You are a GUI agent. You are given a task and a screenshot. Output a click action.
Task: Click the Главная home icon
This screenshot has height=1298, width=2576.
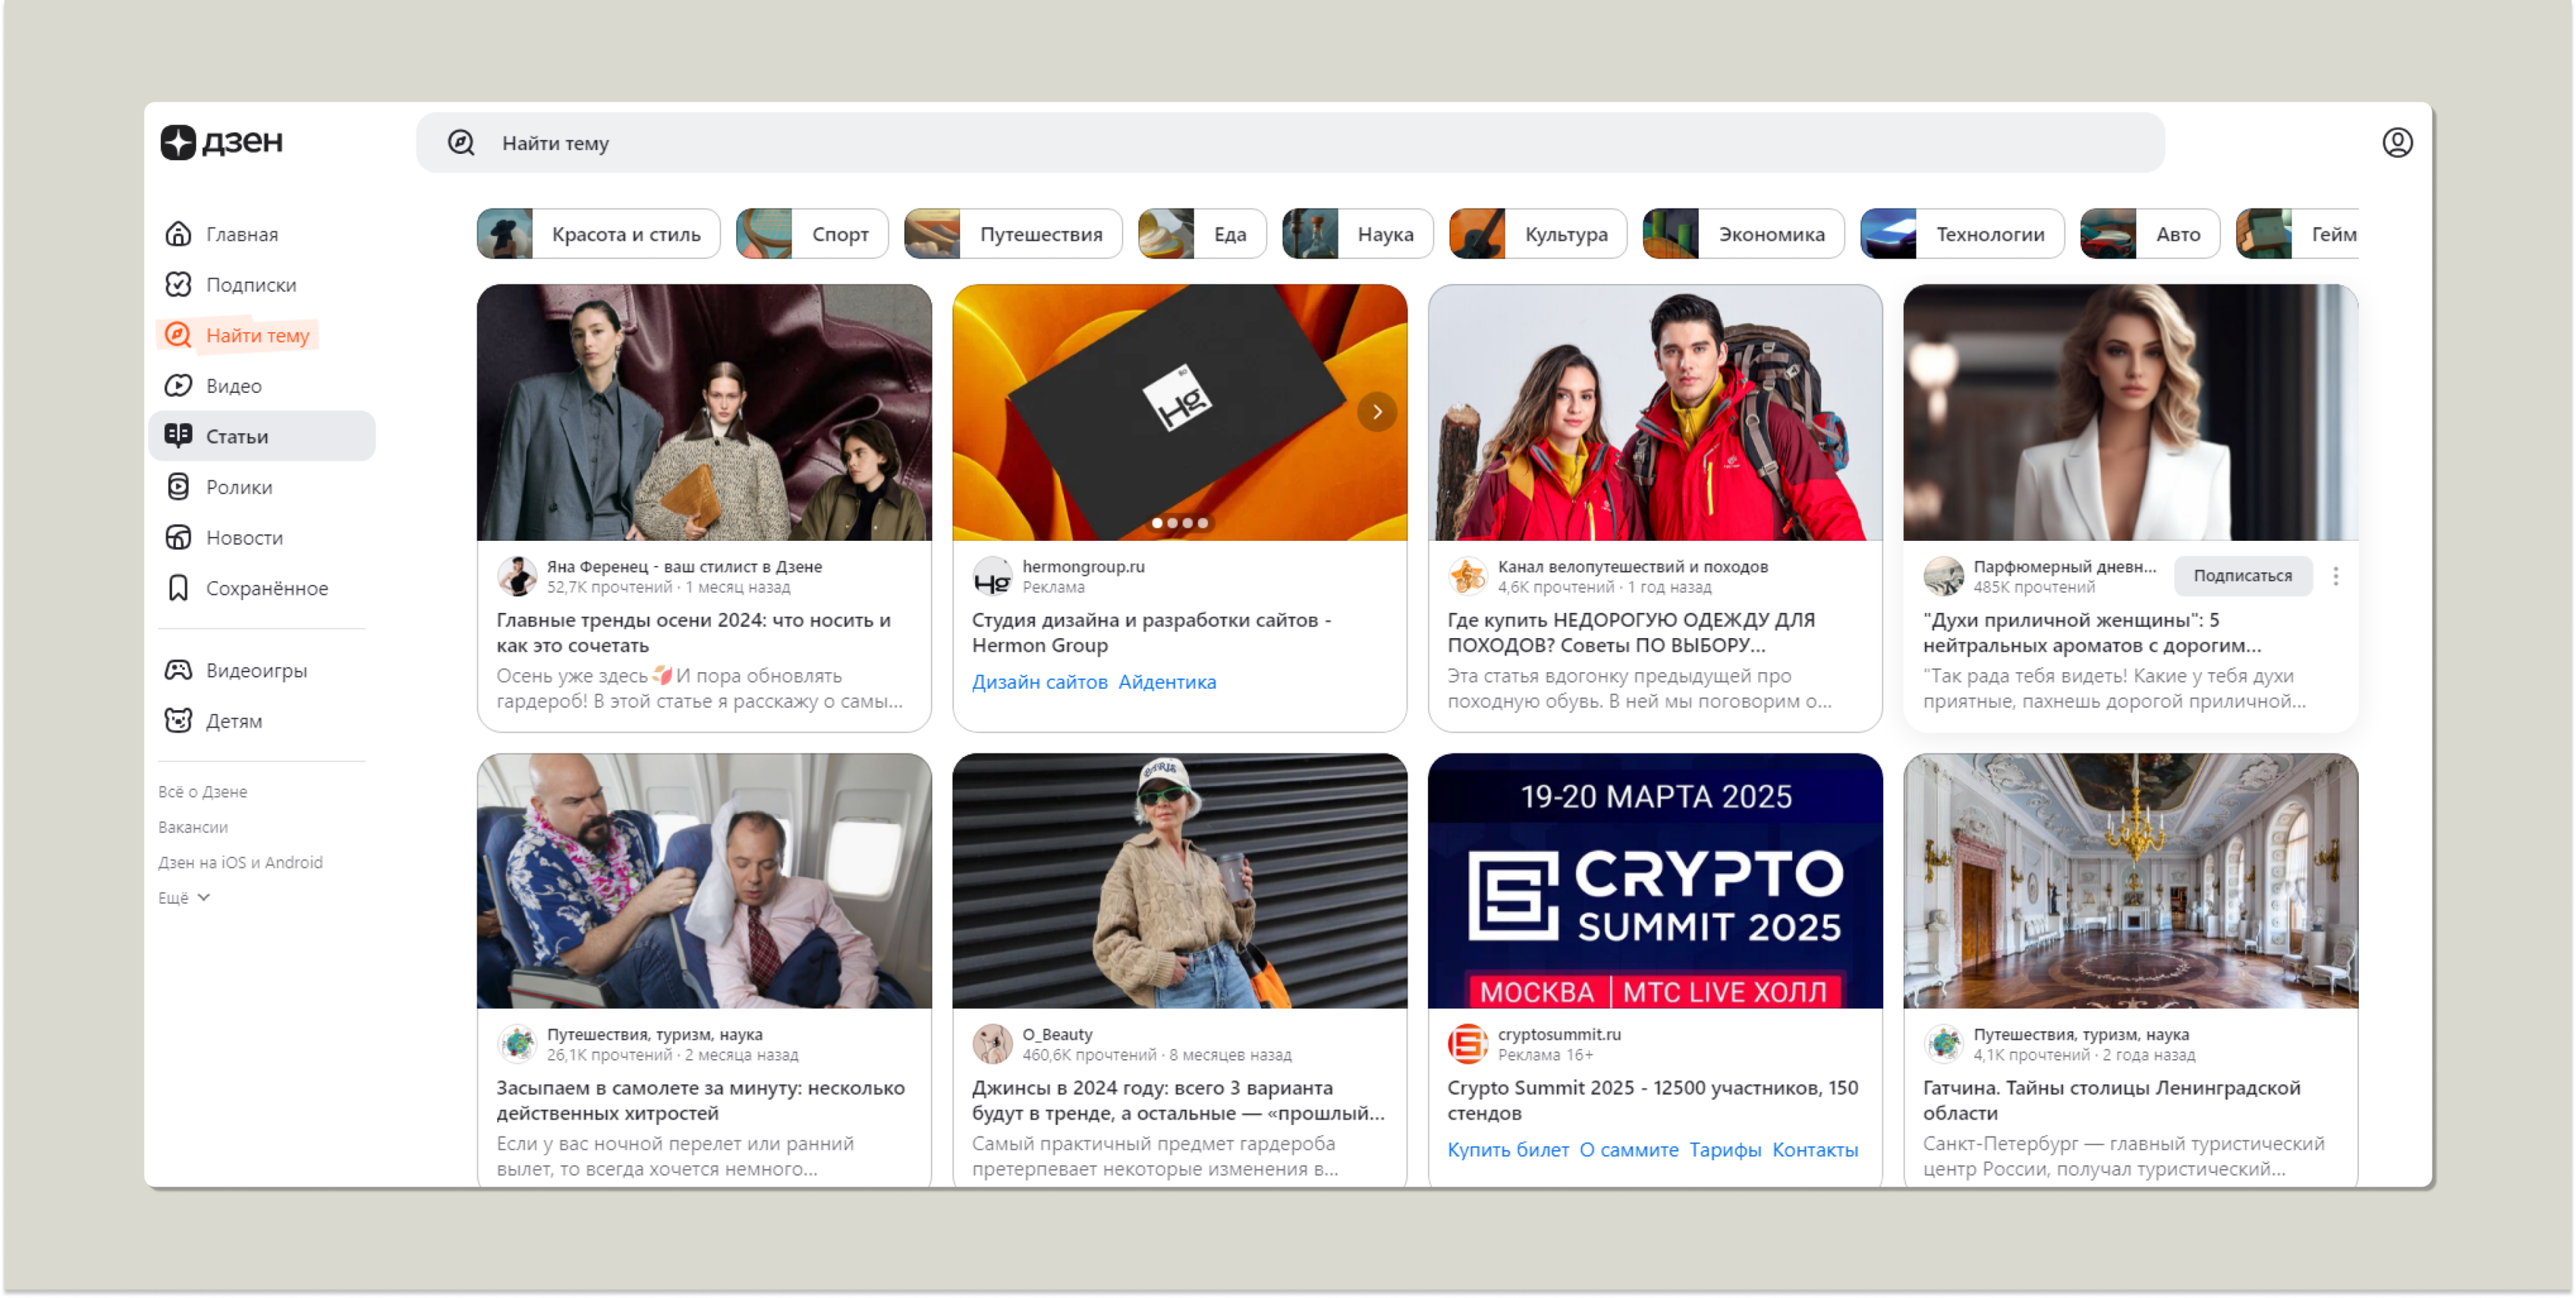tap(178, 234)
